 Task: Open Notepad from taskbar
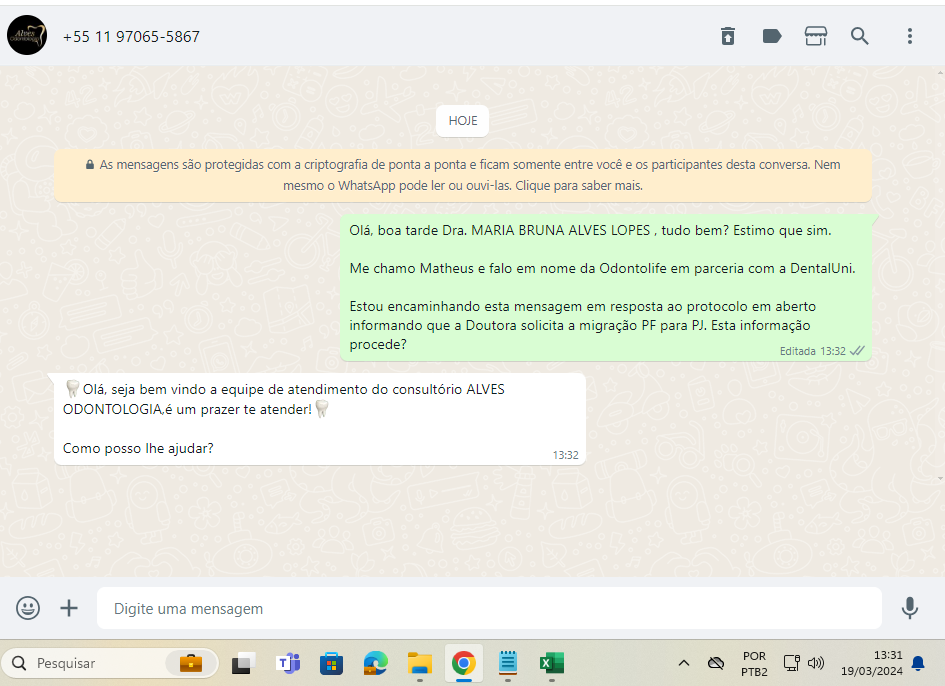[507, 663]
